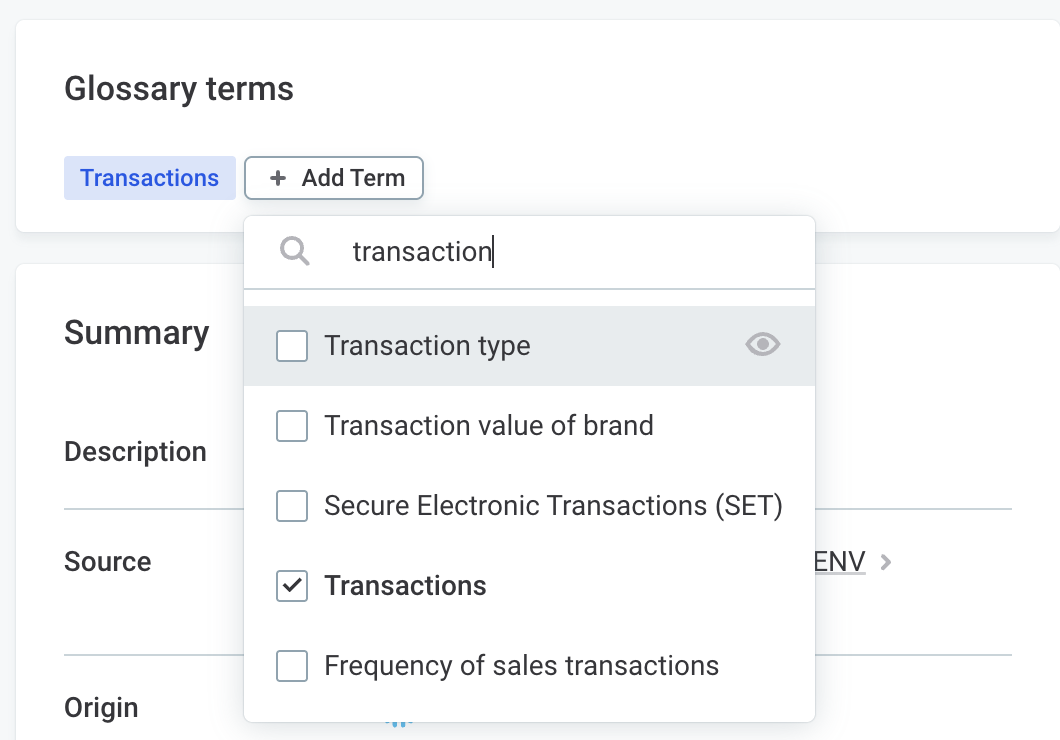Image resolution: width=1060 pixels, height=740 pixels.
Task: Click the Summary section heading
Action: (x=136, y=333)
